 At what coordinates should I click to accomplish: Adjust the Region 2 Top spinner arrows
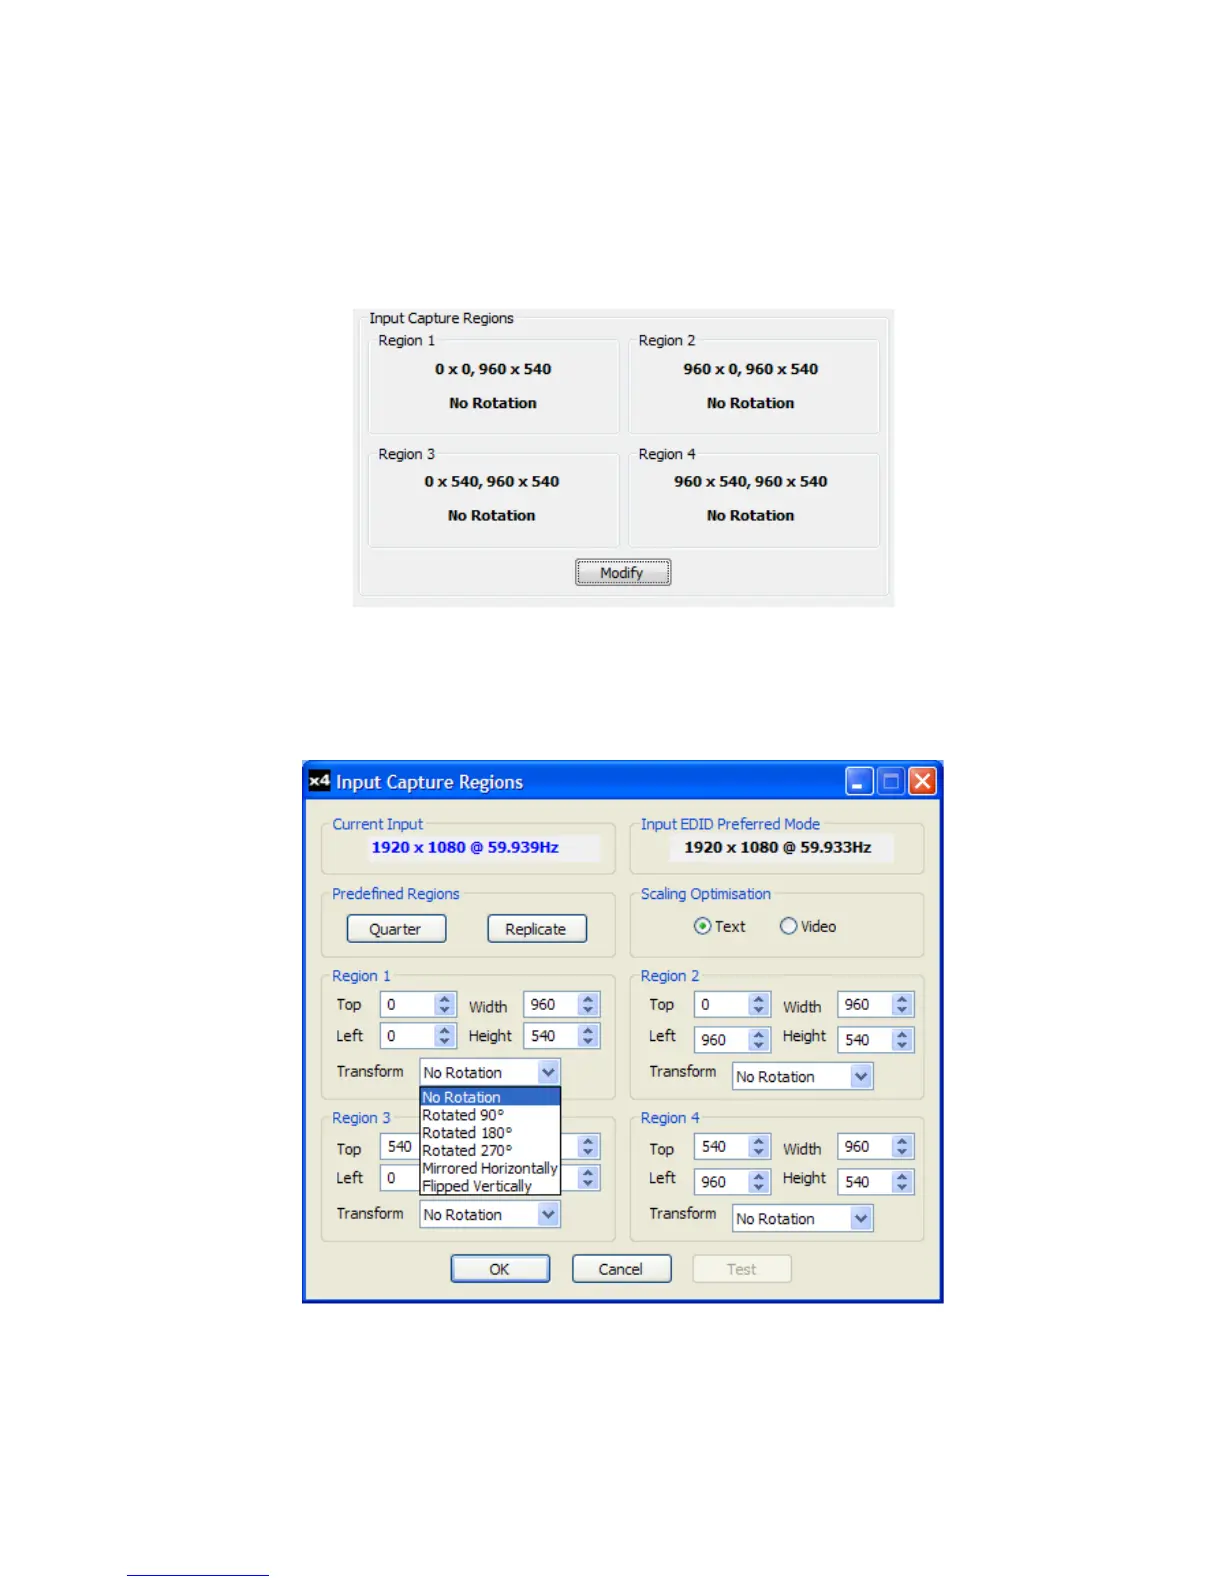pyautogui.click(x=759, y=1004)
